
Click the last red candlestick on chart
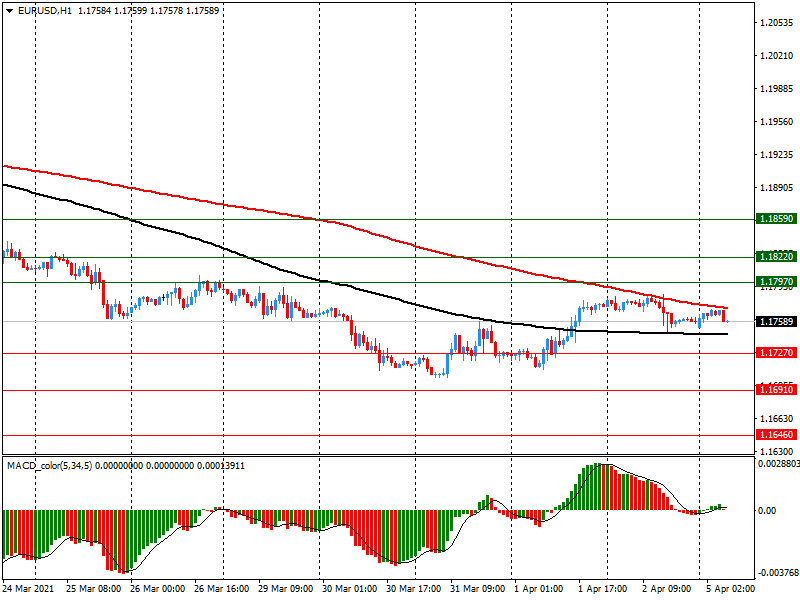[724, 316]
